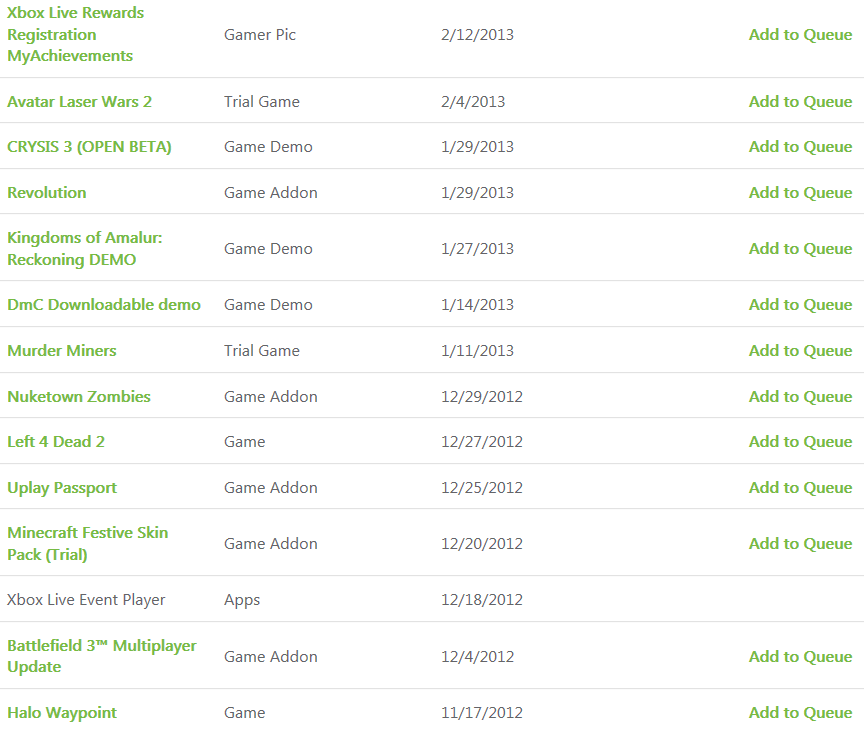Select Game Demo cell in CRYSIS 3 row
The height and width of the screenshot is (731, 864).
[x=268, y=147]
